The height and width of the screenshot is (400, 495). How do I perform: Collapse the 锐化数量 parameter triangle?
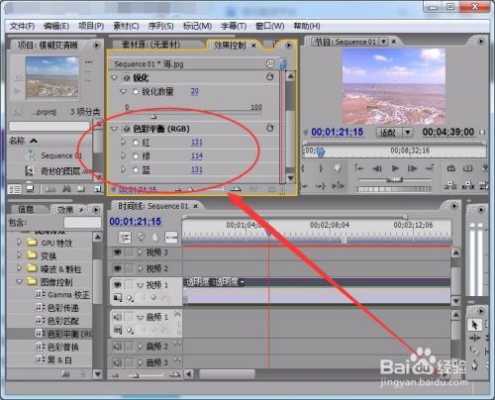point(123,91)
